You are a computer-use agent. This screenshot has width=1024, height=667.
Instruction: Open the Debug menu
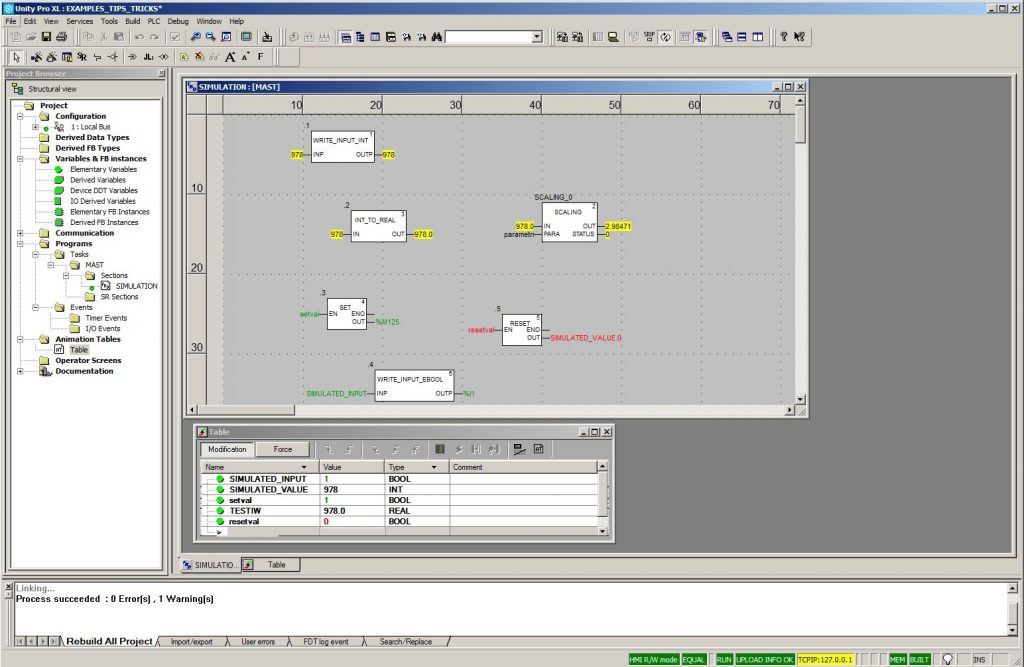point(177,21)
